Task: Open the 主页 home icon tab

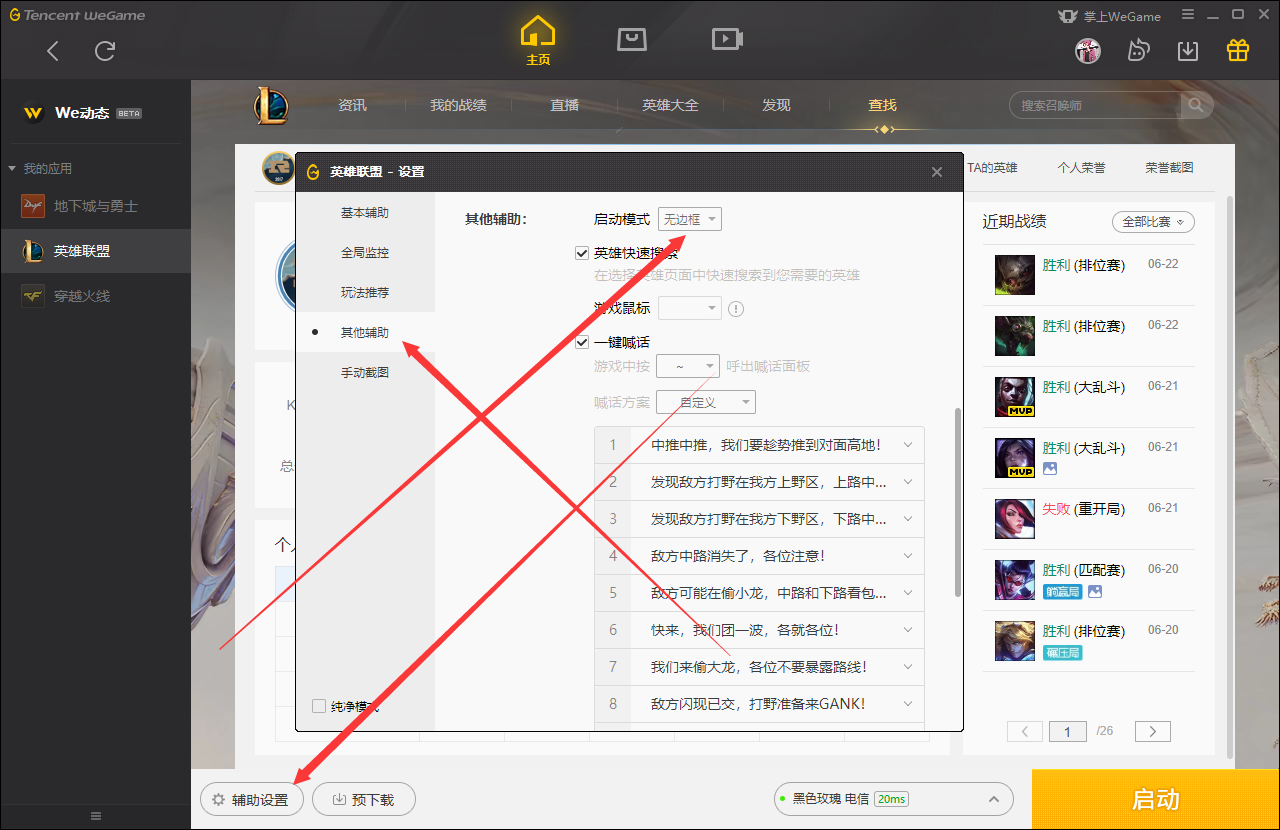Action: coord(538,40)
